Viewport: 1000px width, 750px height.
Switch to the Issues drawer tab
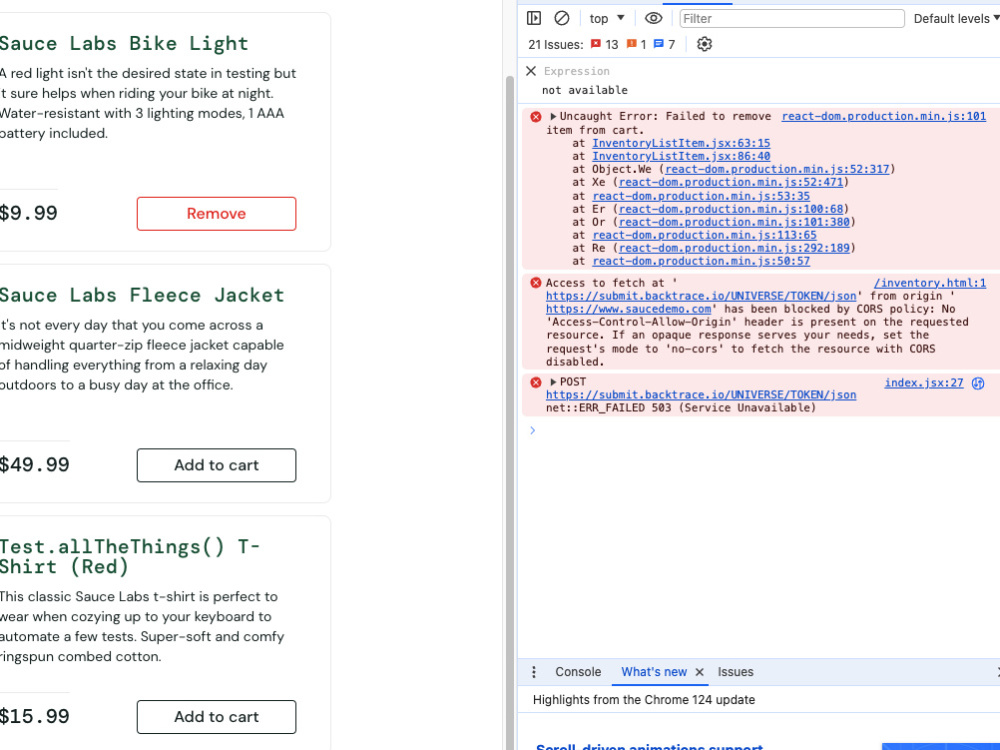735,672
